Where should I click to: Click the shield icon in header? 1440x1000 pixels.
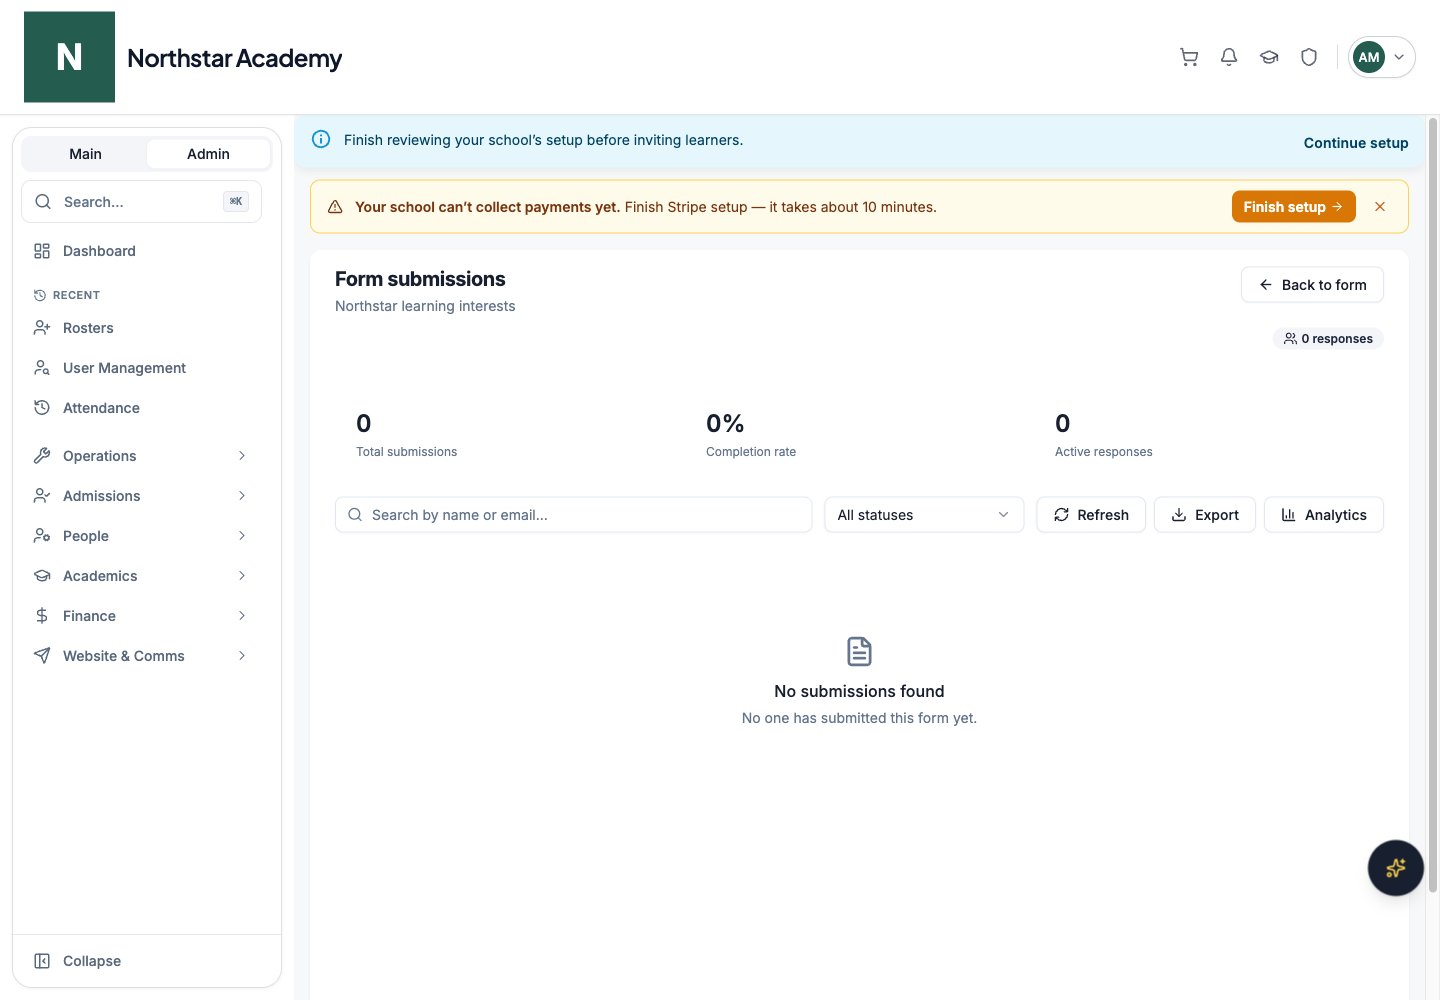(x=1309, y=57)
